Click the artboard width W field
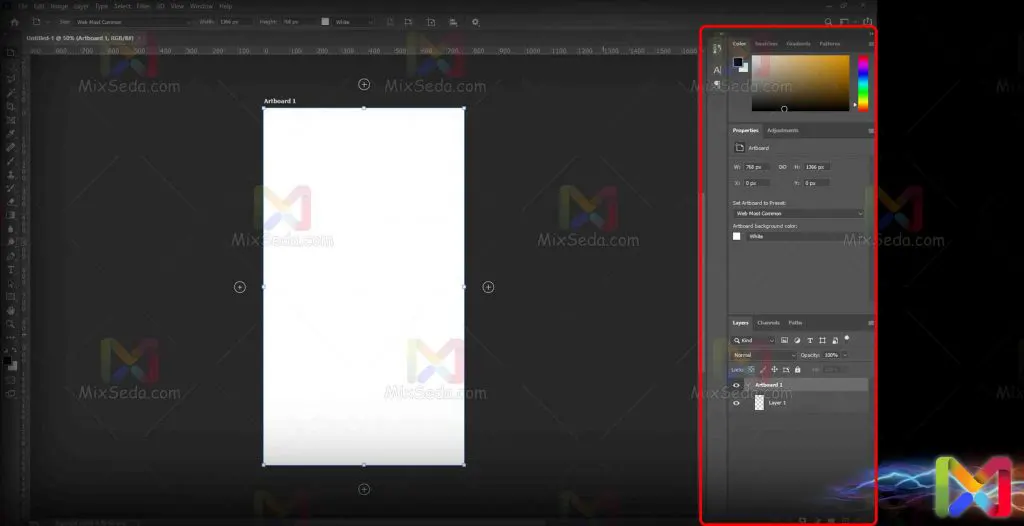The height and width of the screenshot is (526, 1024). click(x=756, y=166)
